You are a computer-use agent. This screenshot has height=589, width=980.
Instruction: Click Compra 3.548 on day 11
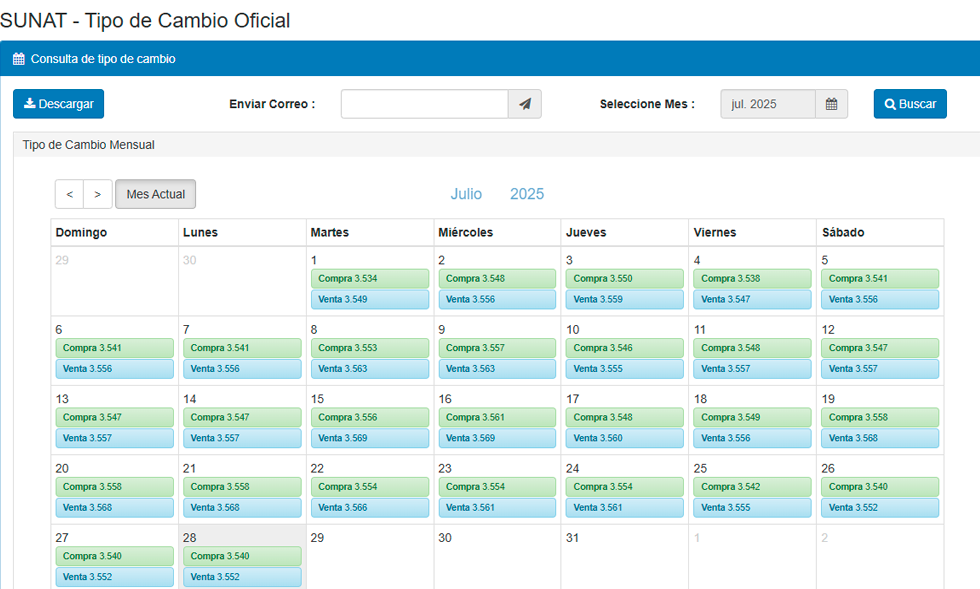click(x=752, y=348)
